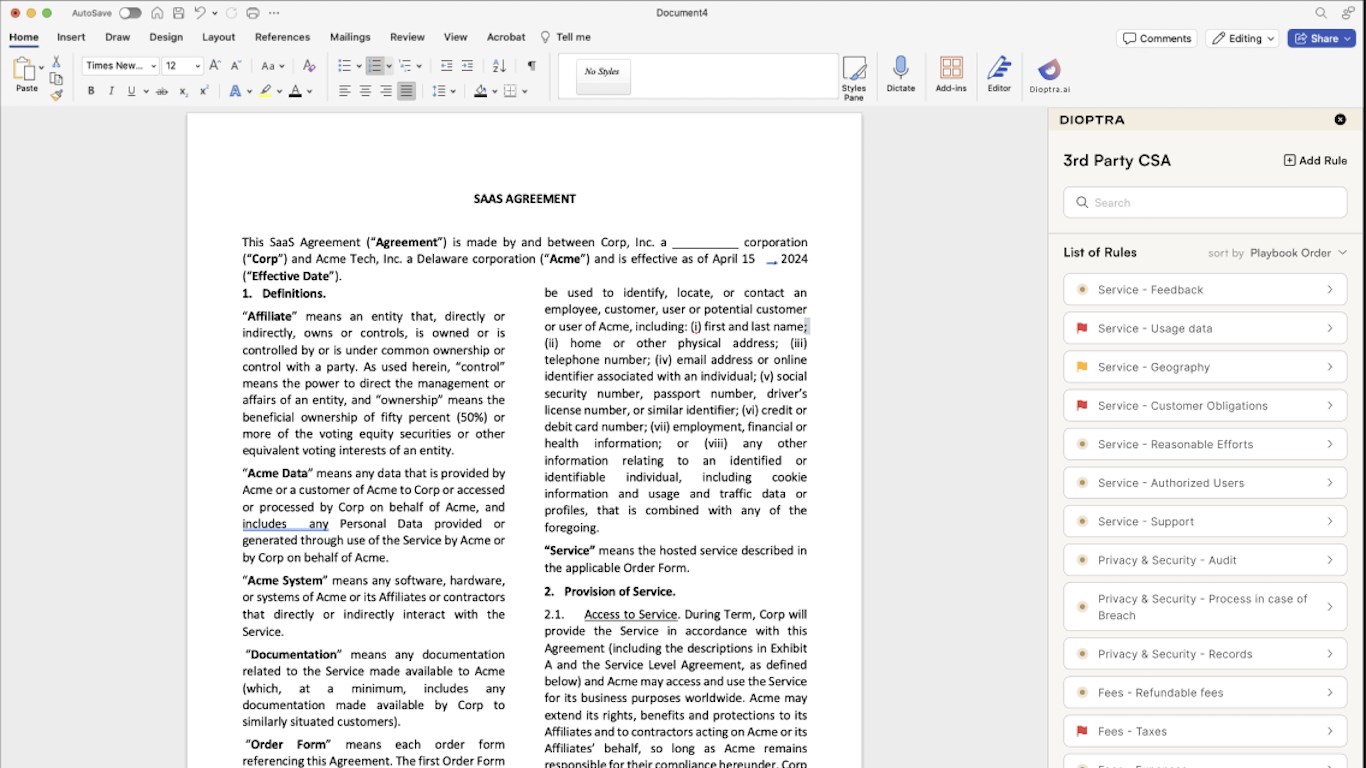Activate the Format Painter brush
The width and height of the screenshot is (1366, 768).
[56, 95]
